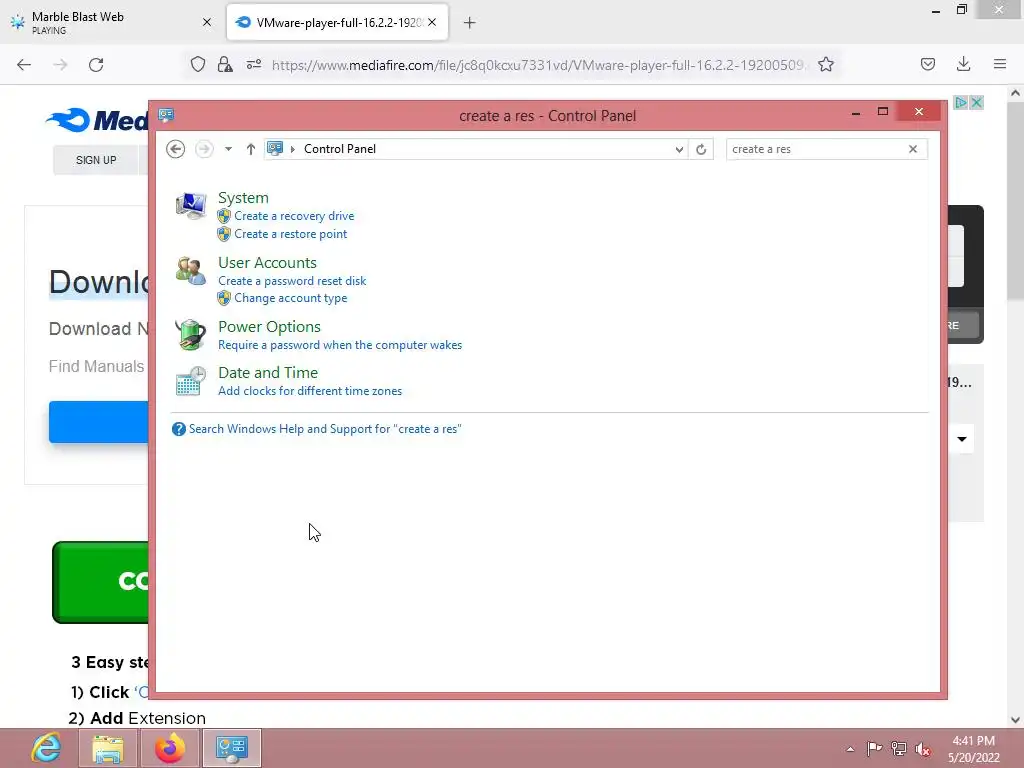Open the System heading link
The width and height of the screenshot is (1024, 768).
tap(243, 197)
